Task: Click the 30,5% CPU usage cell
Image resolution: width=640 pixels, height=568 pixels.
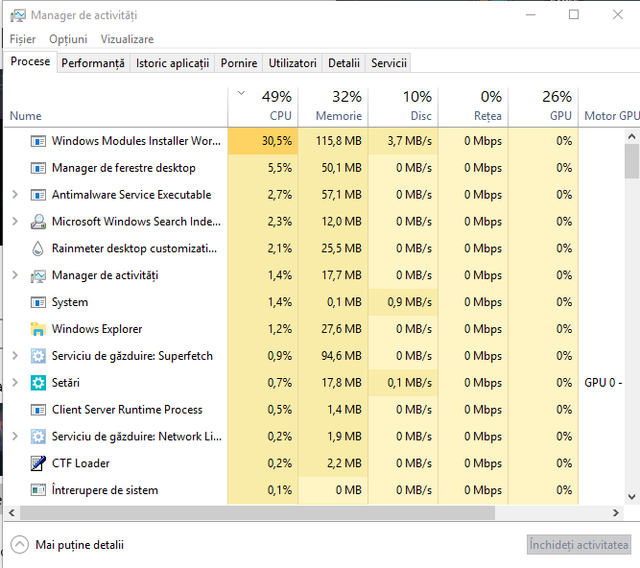Action: (263, 141)
